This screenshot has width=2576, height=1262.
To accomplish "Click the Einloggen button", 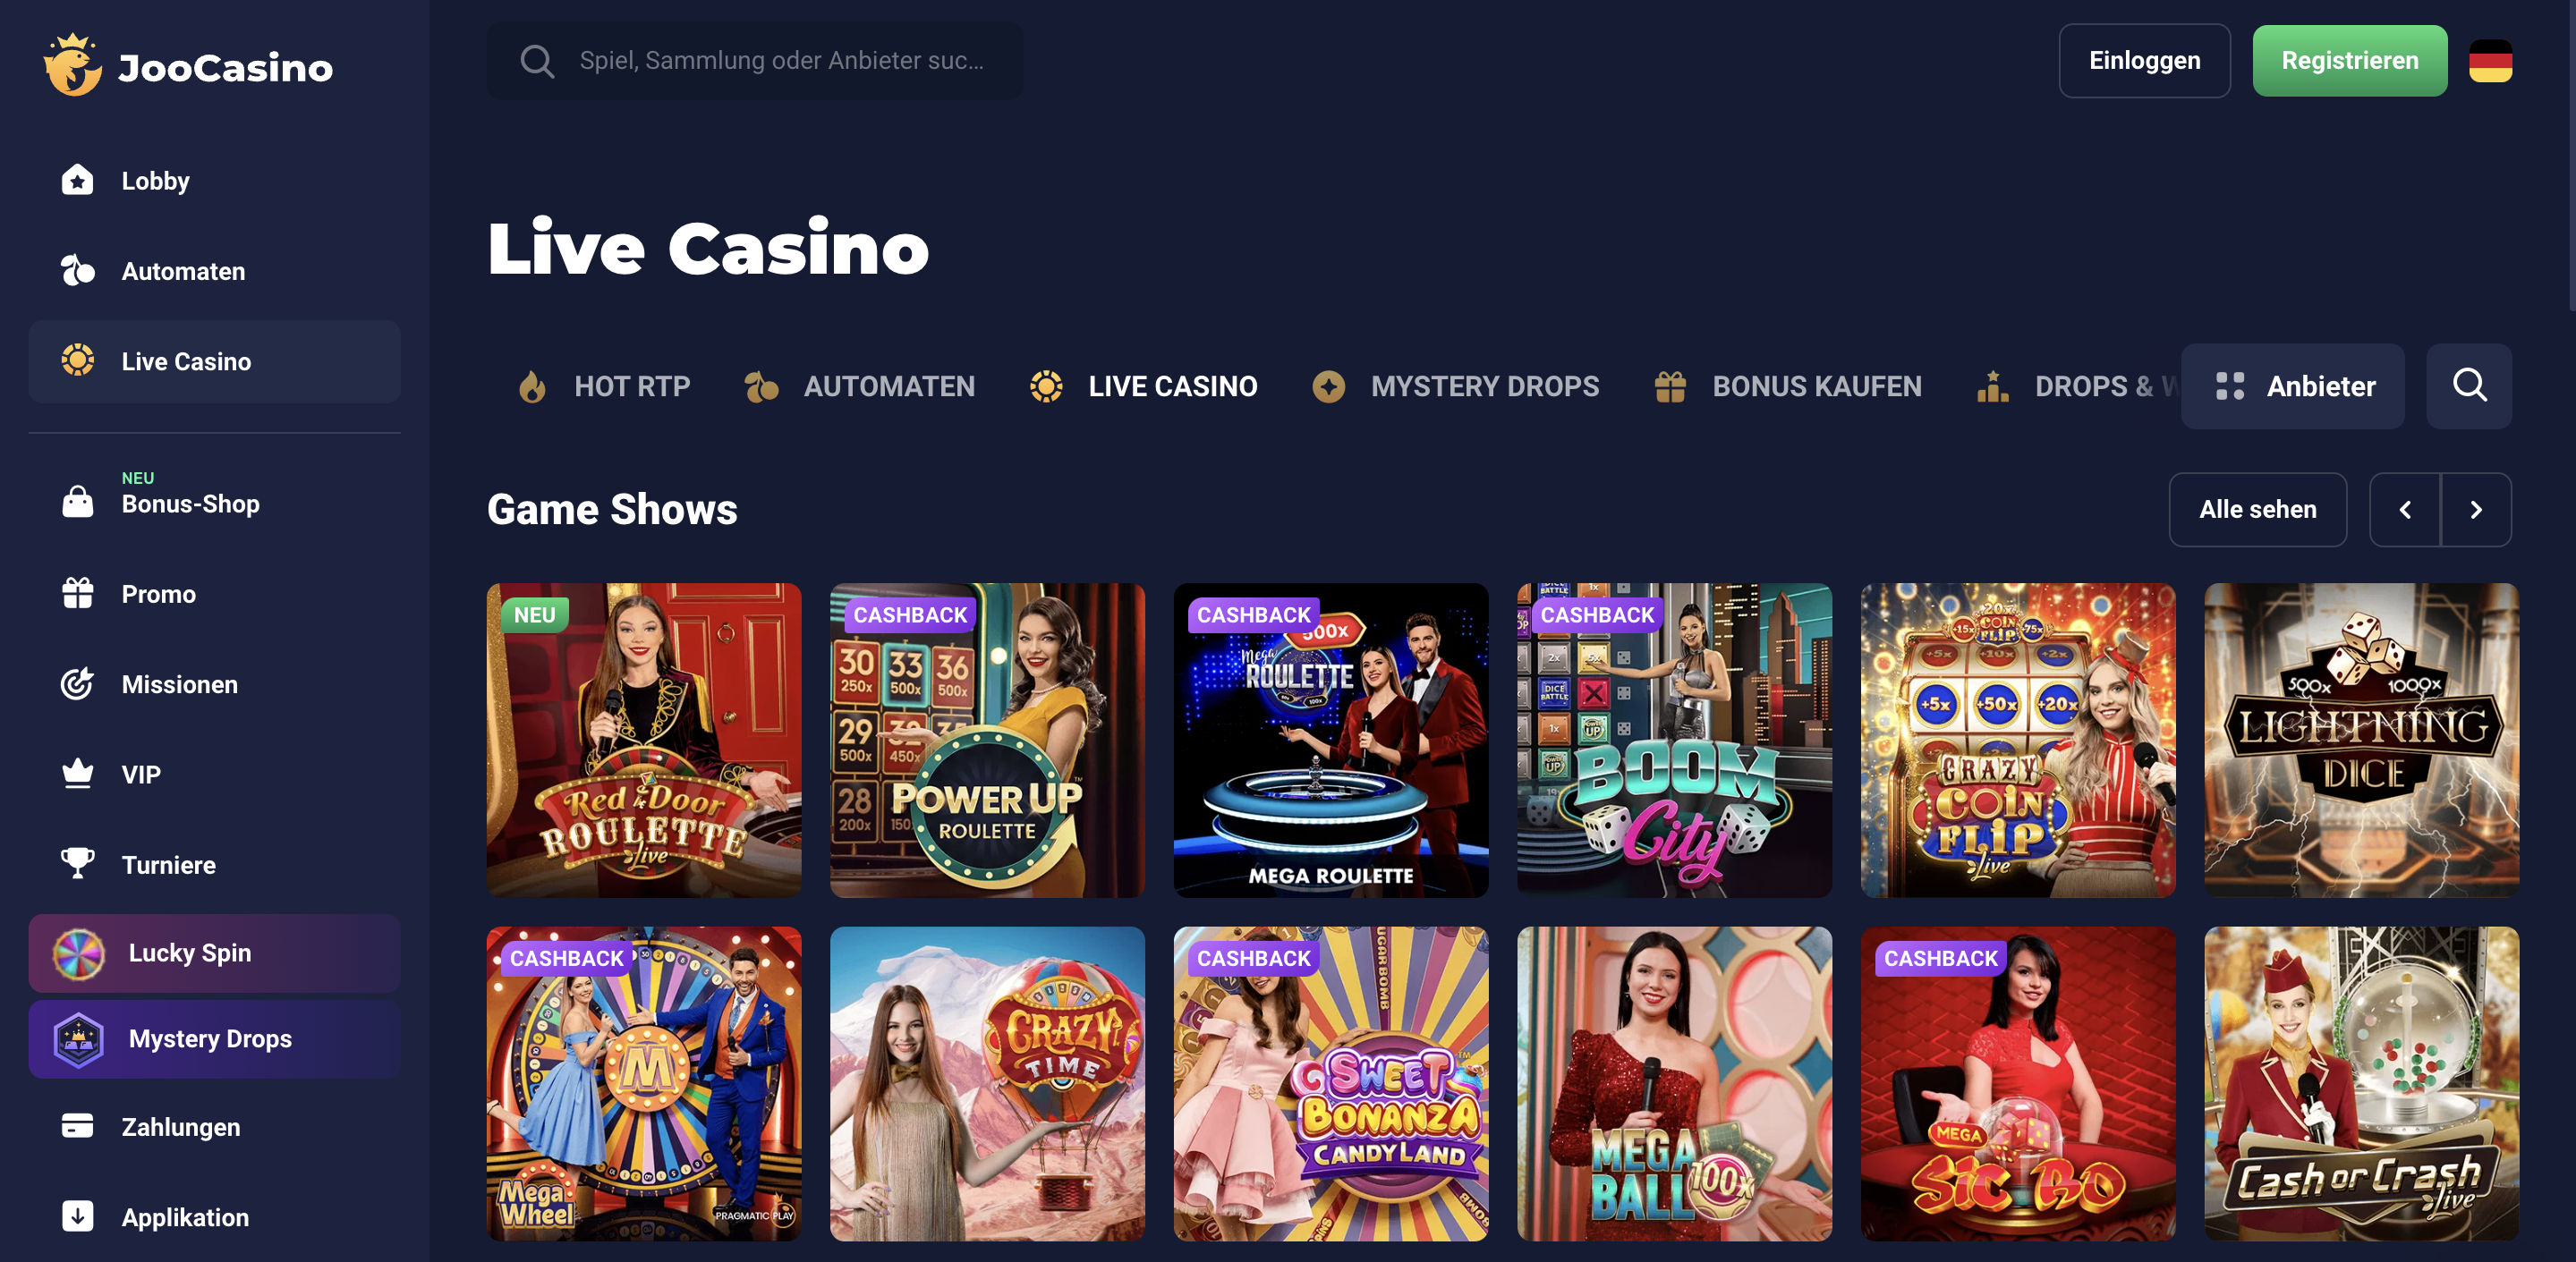I will point(2144,61).
